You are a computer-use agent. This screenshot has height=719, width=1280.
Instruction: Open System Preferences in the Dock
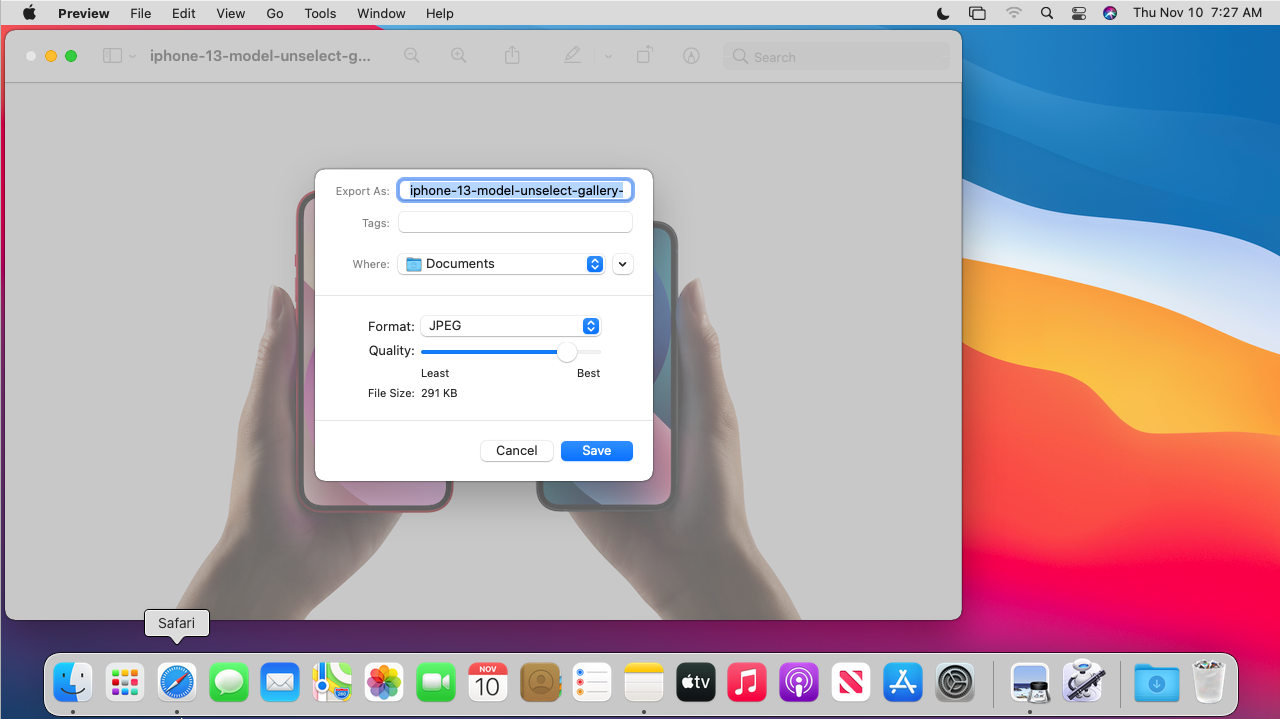pyautogui.click(x=955, y=682)
